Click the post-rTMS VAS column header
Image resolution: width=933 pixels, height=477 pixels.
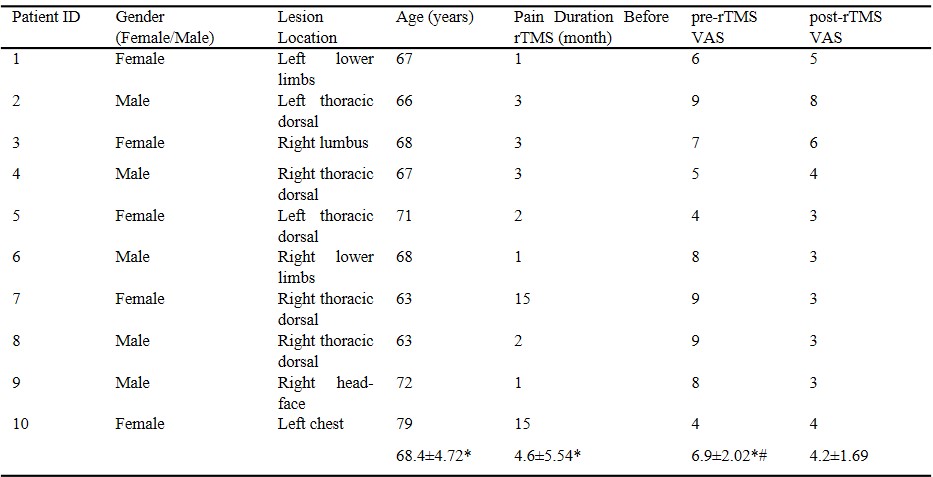pos(848,28)
